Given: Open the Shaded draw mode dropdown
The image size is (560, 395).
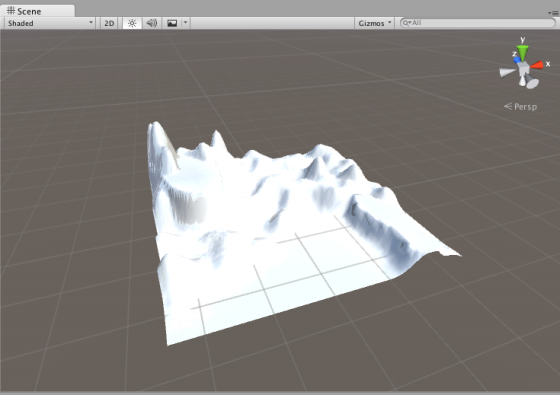Looking at the screenshot, I should coord(50,23).
